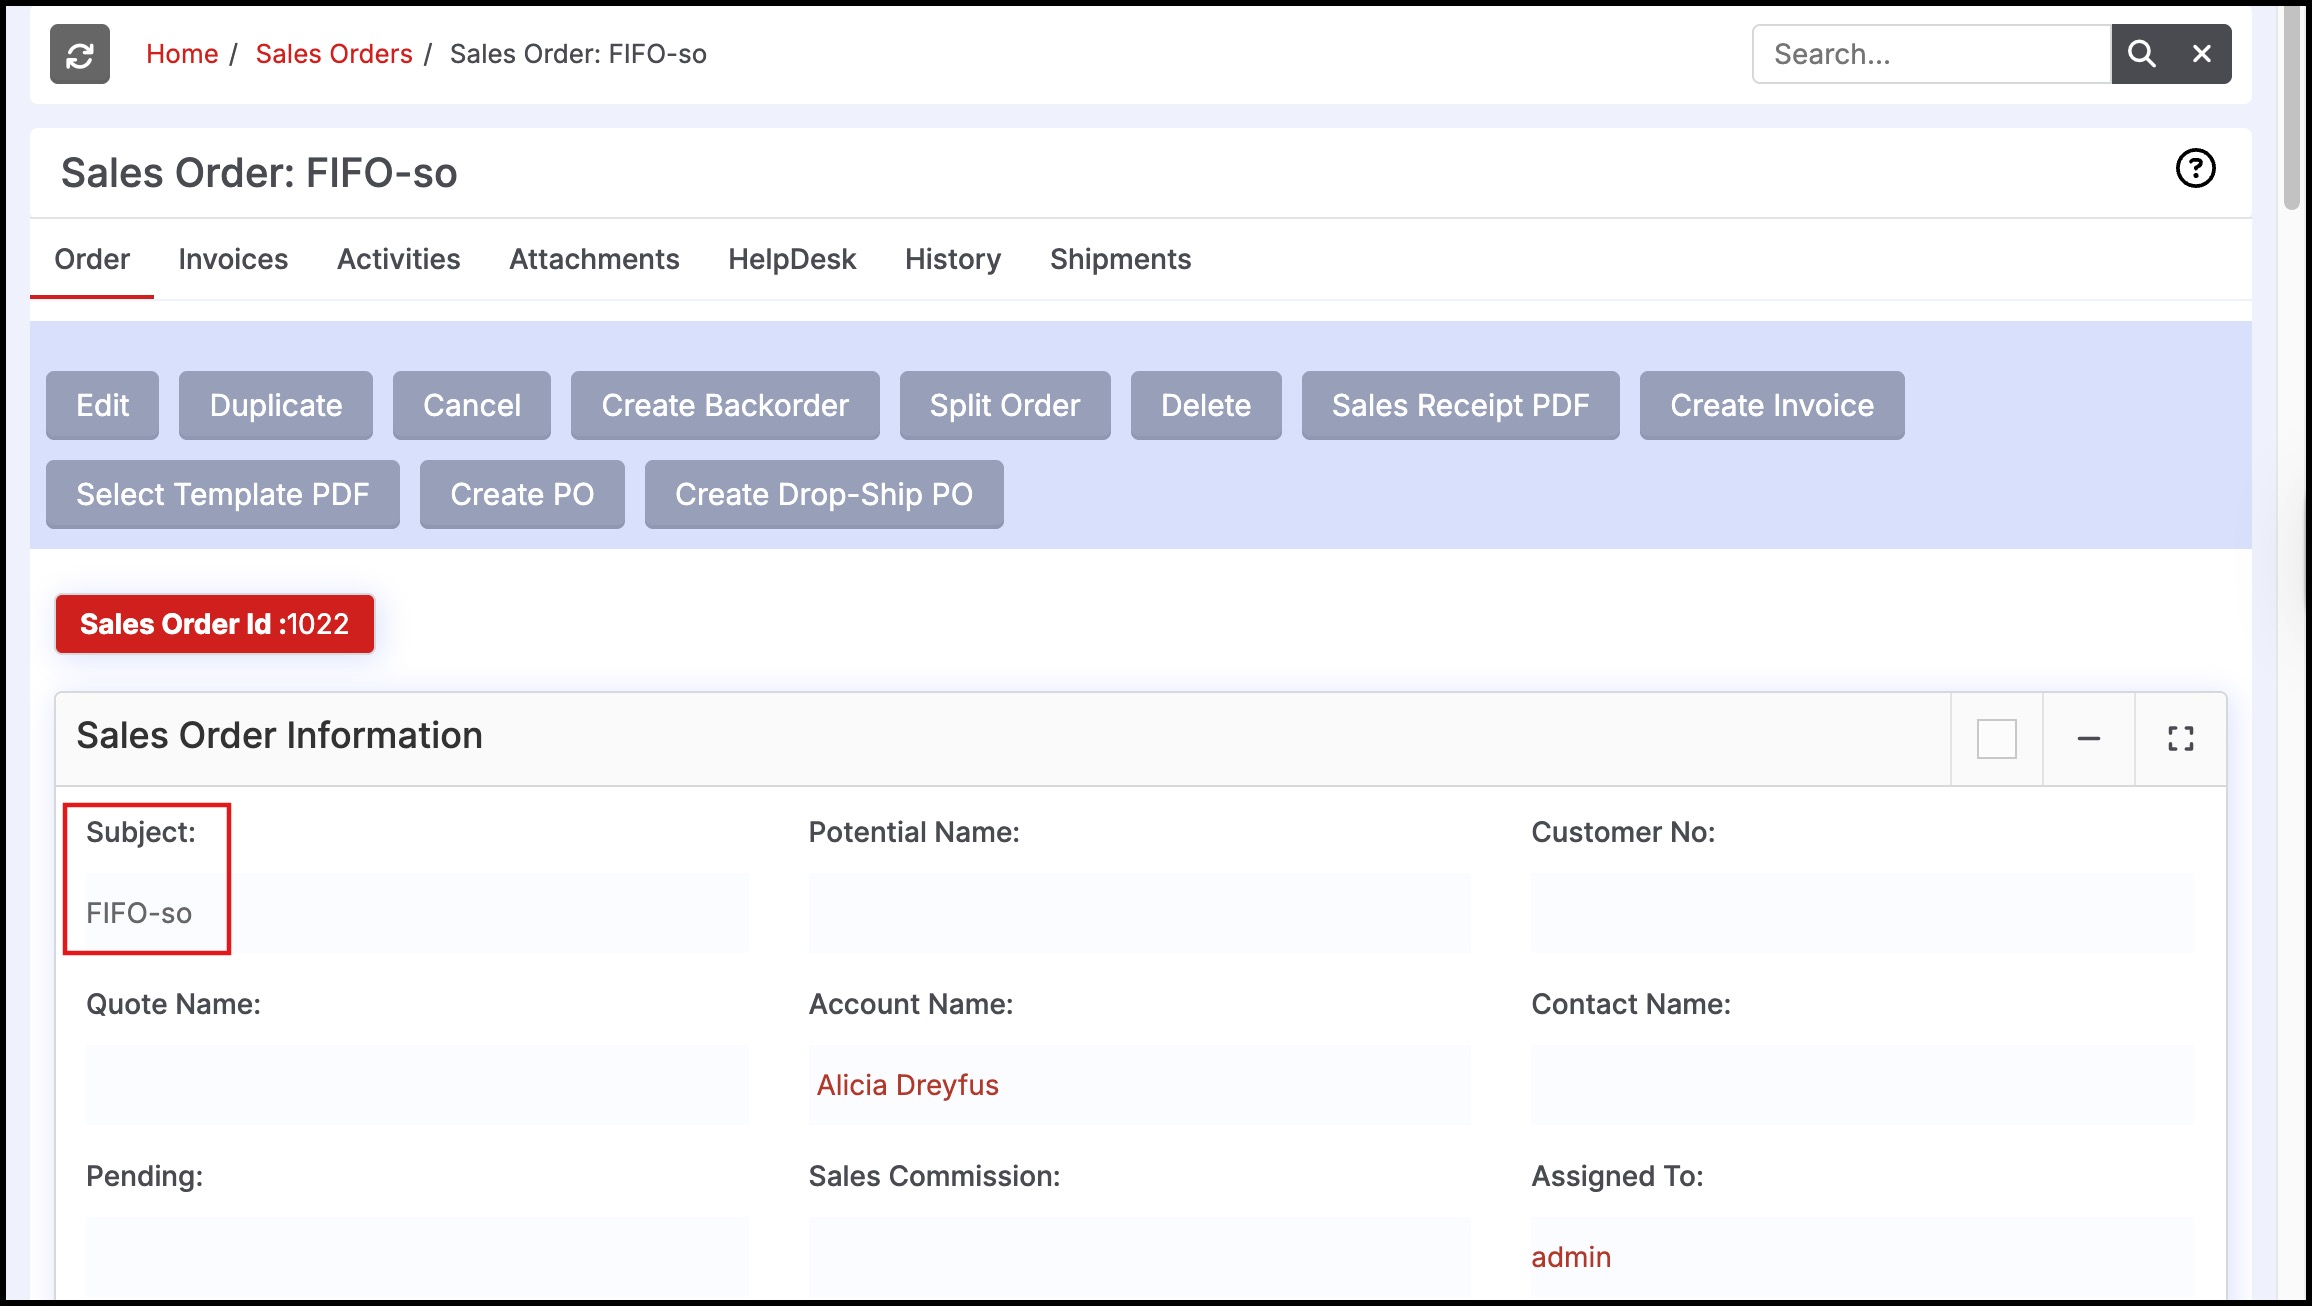The width and height of the screenshot is (2312, 1306).
Task: Click the refresh icon button
Action: (80, 54)
